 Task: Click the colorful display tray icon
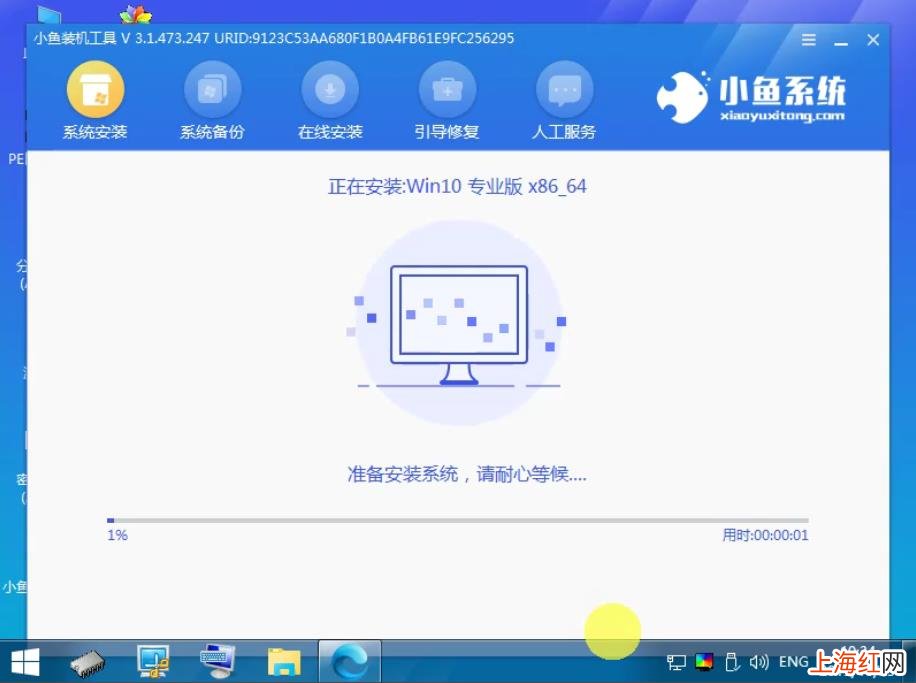tap(705, 662)
